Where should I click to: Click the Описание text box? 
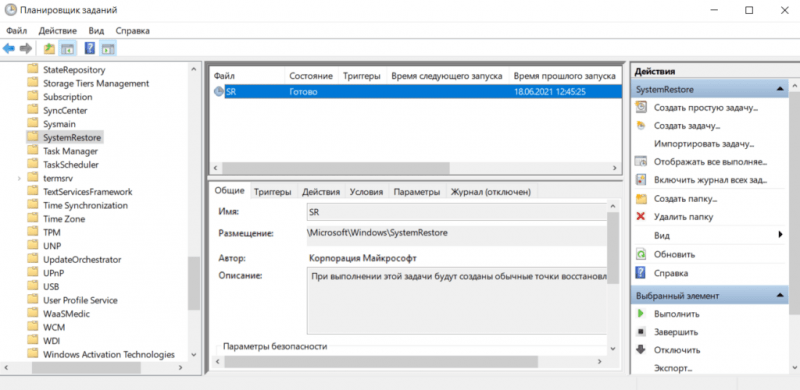pos(457,301)
